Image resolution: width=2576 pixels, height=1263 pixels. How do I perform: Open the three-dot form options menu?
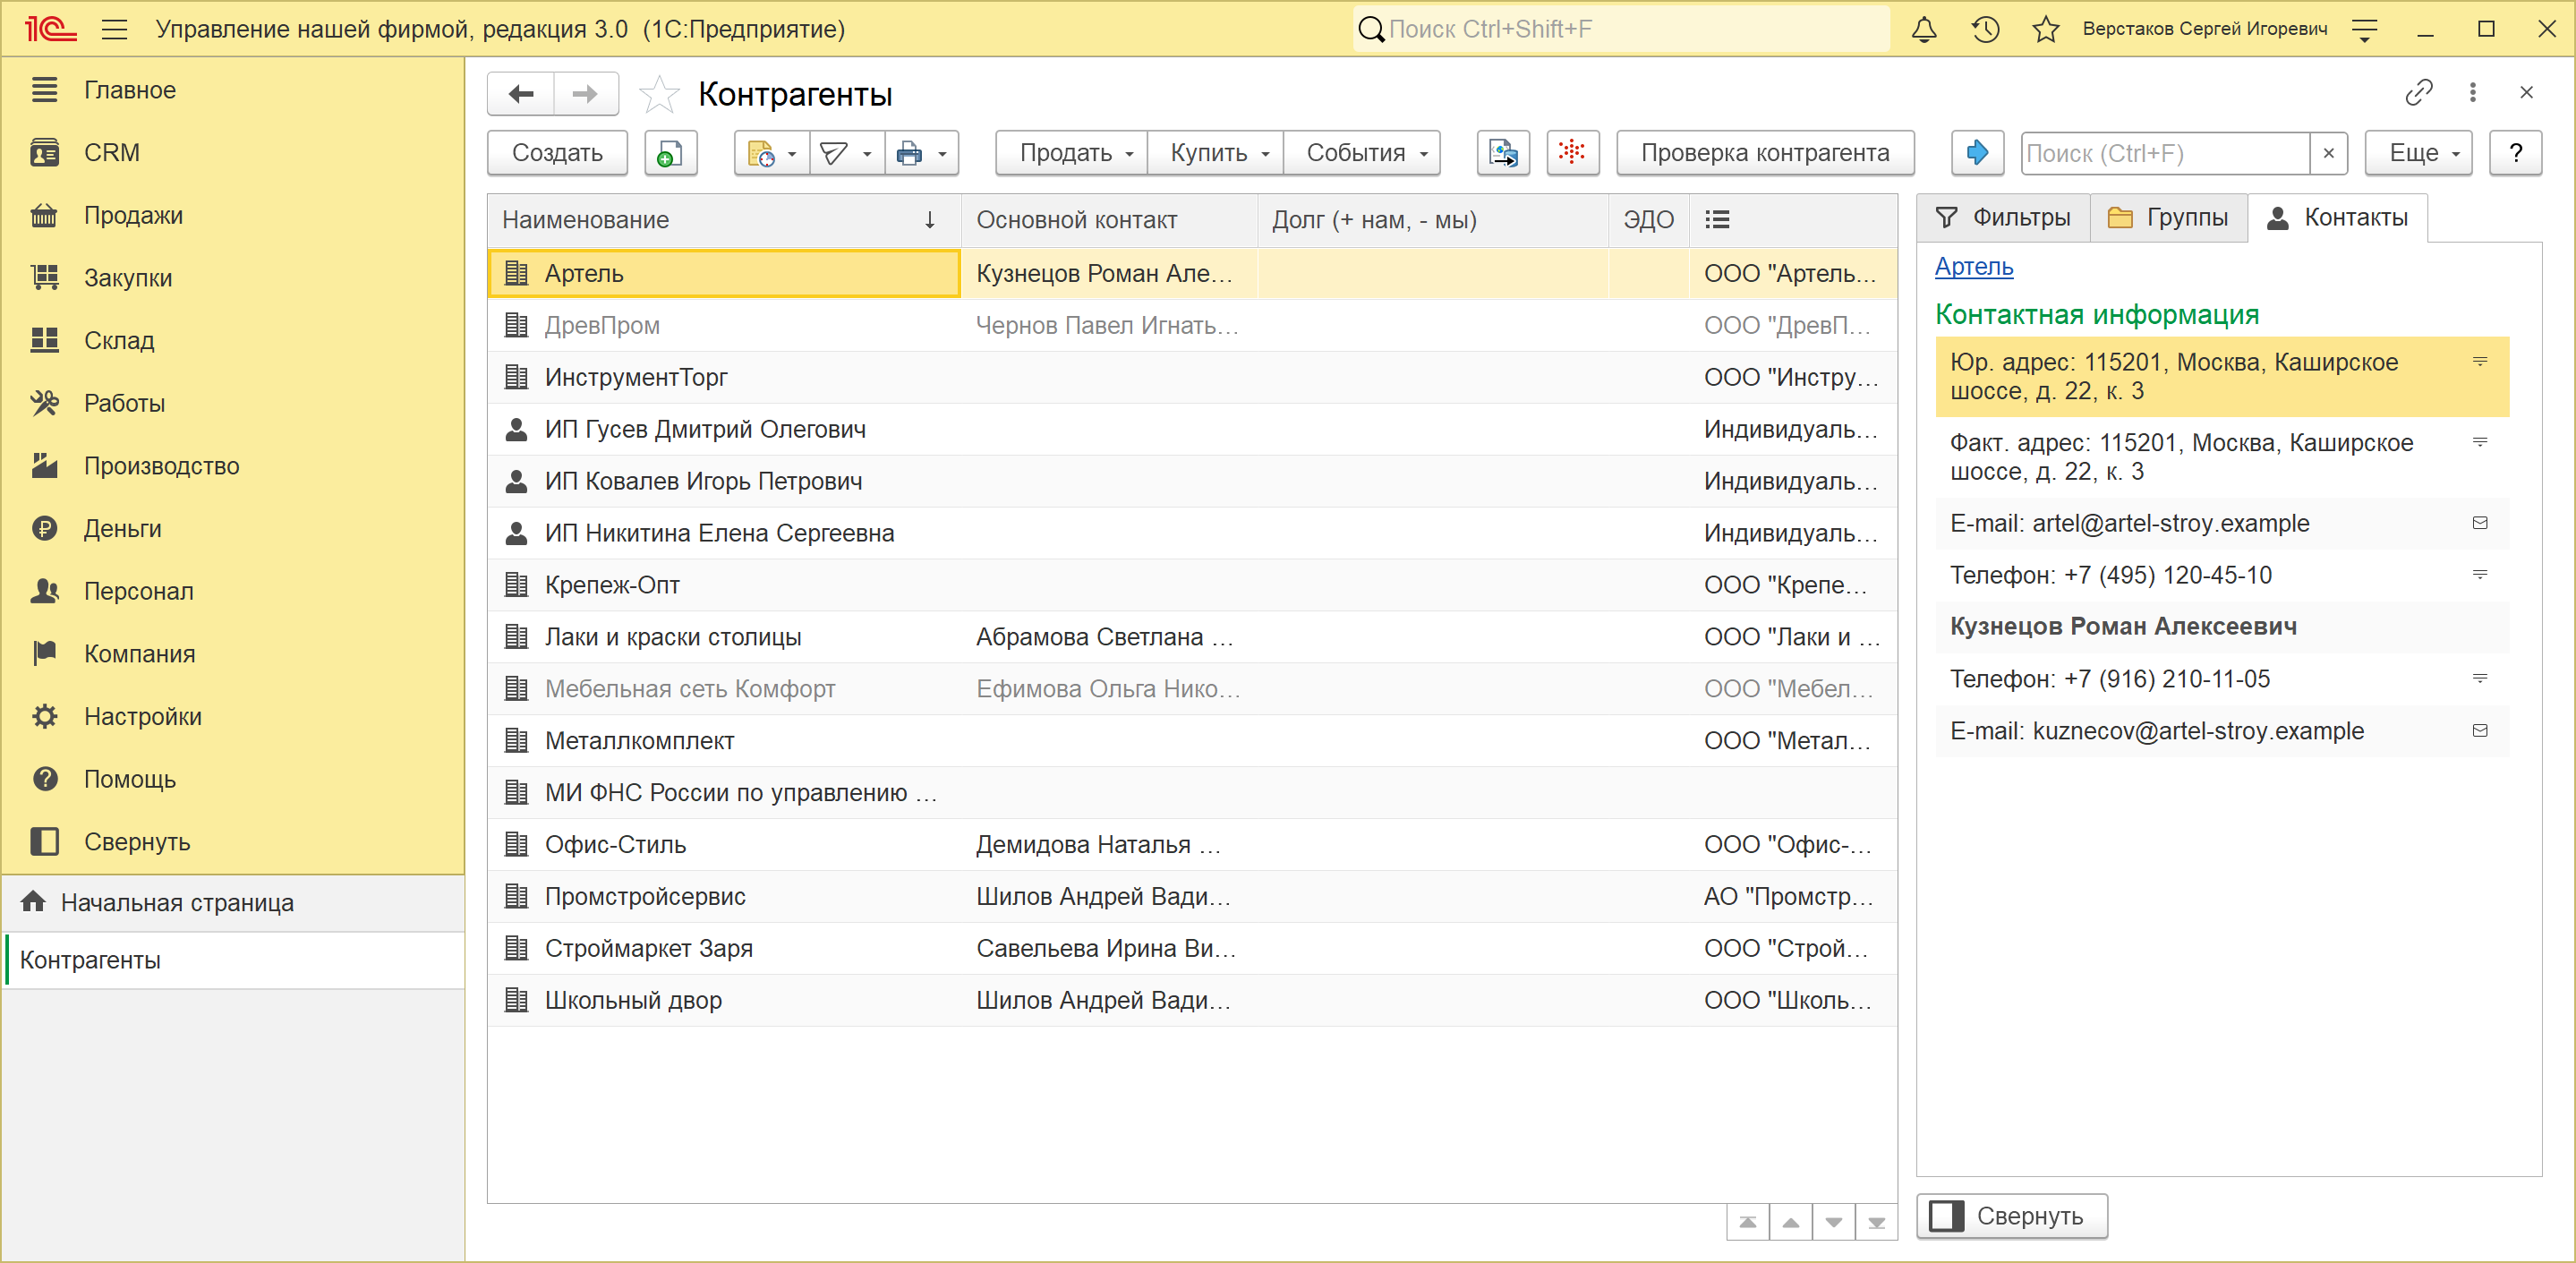click(x=2473, y=93)
